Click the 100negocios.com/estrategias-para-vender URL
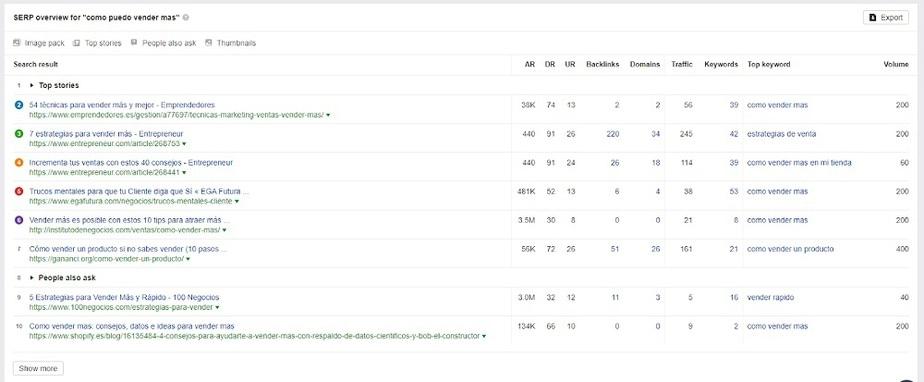The image size is (924, 382). (x=121, y=308)
